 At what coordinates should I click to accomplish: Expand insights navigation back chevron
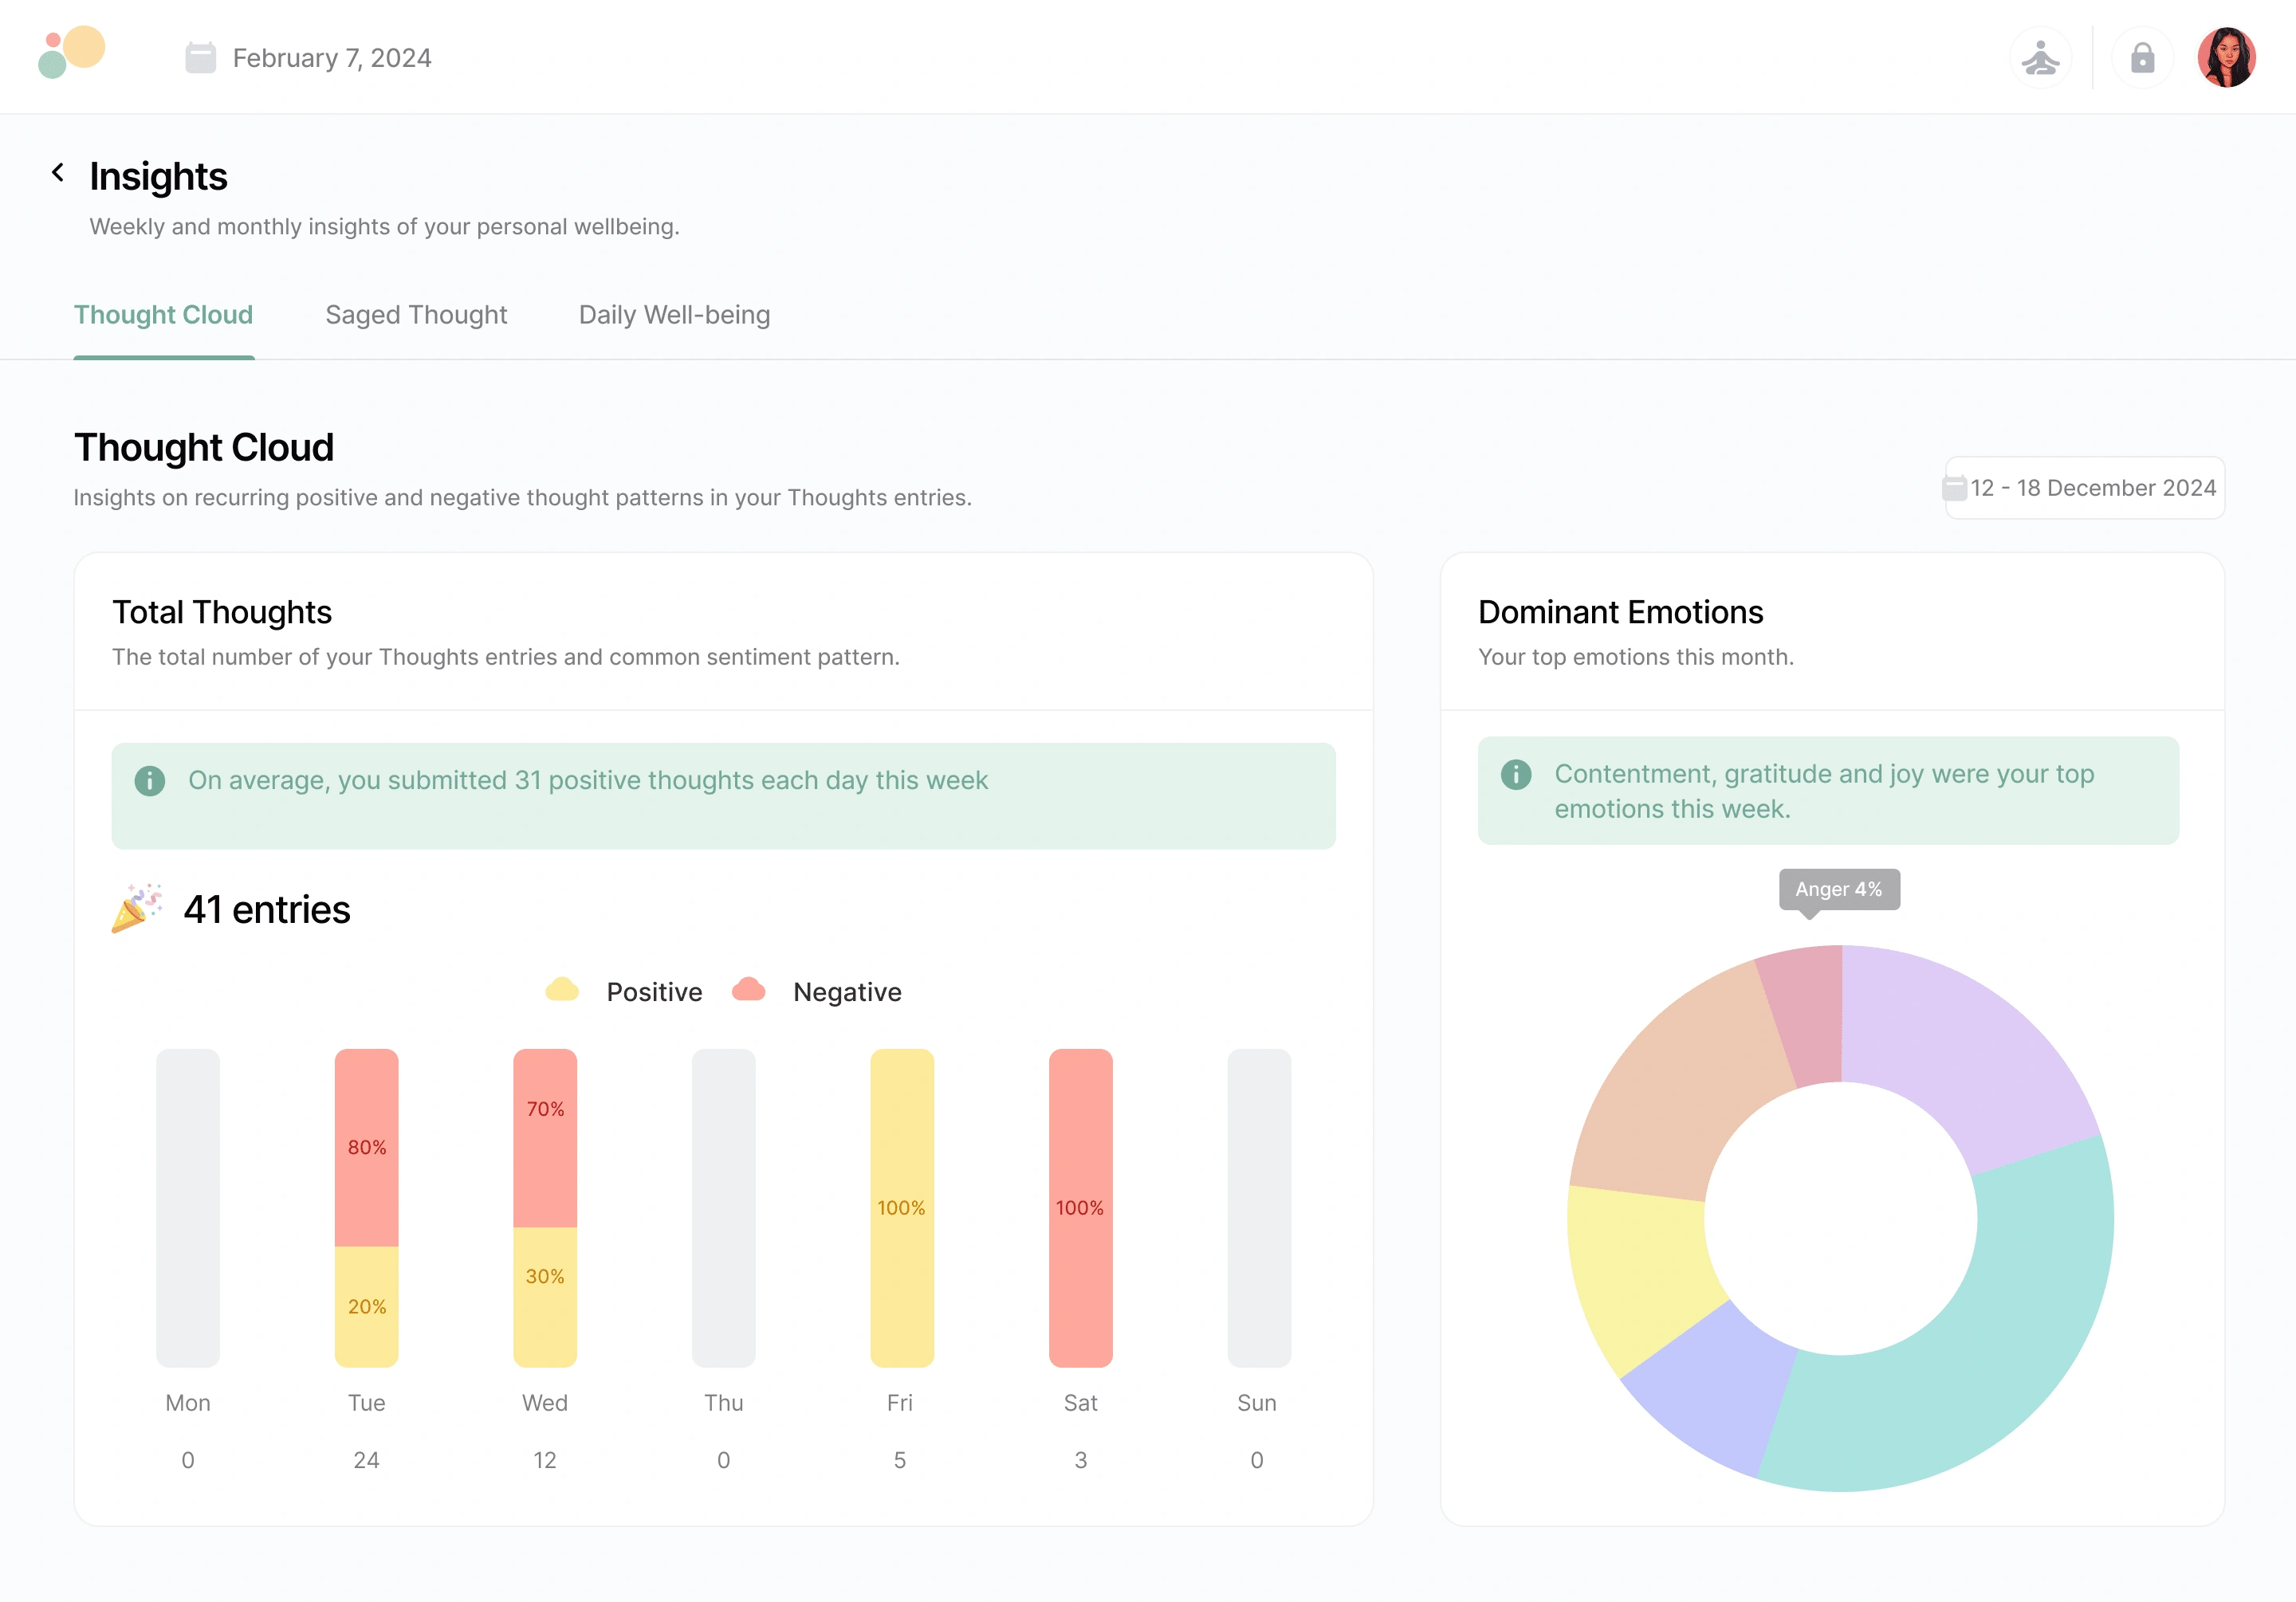pos(57,175)
